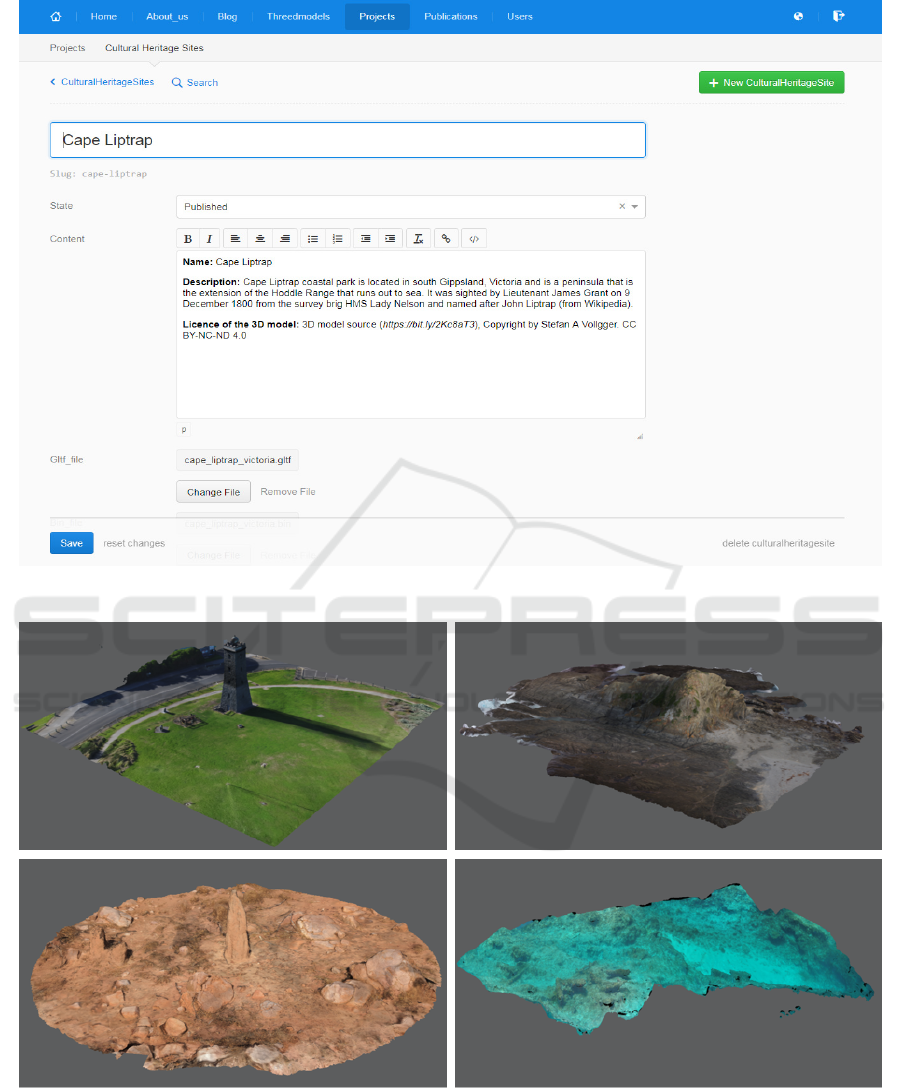Open the globe language icon
The image size is (901, 1088).
tap(798, 16)
